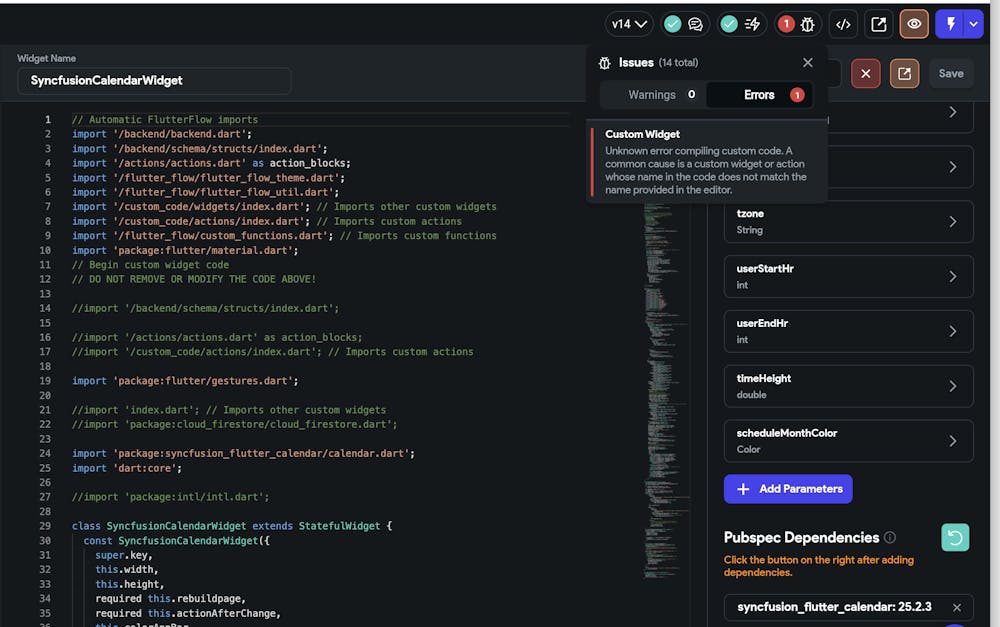Screen dimensions: 1000x627
Task: Close the Issues panel
Action: point(808,62)
